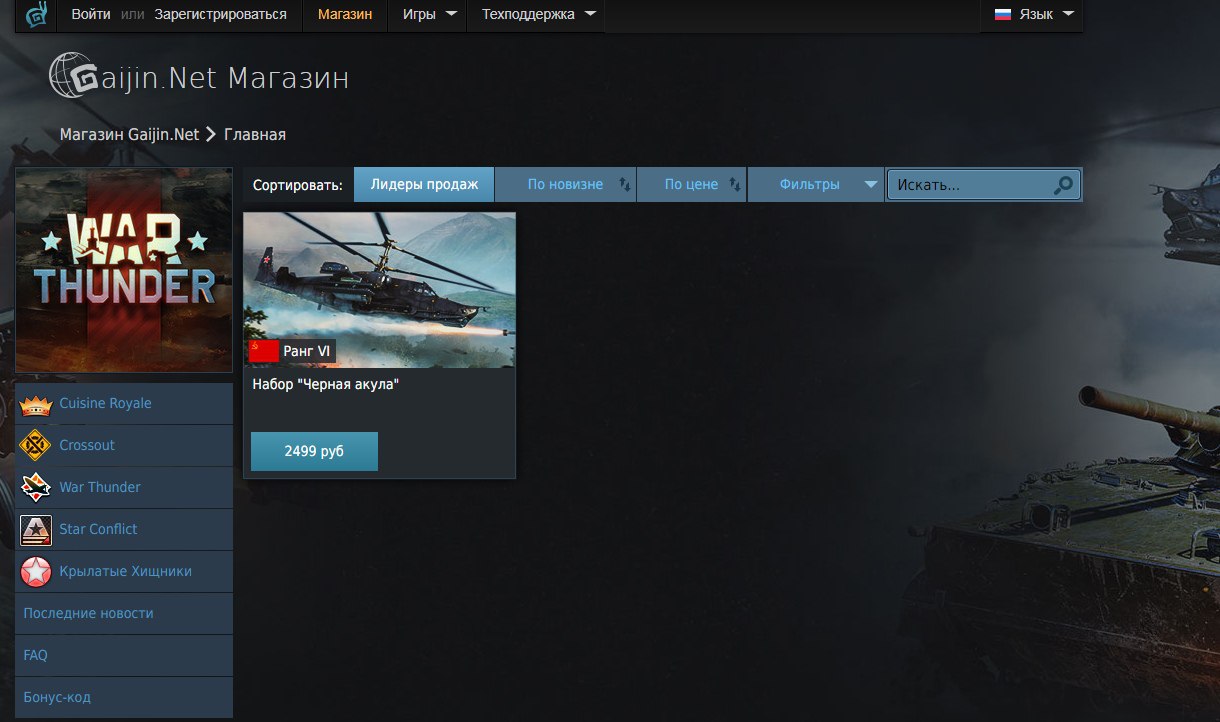Sort items by По новизне
Image resolution: width=1220 pixels, height=722 pixels.
565,184
